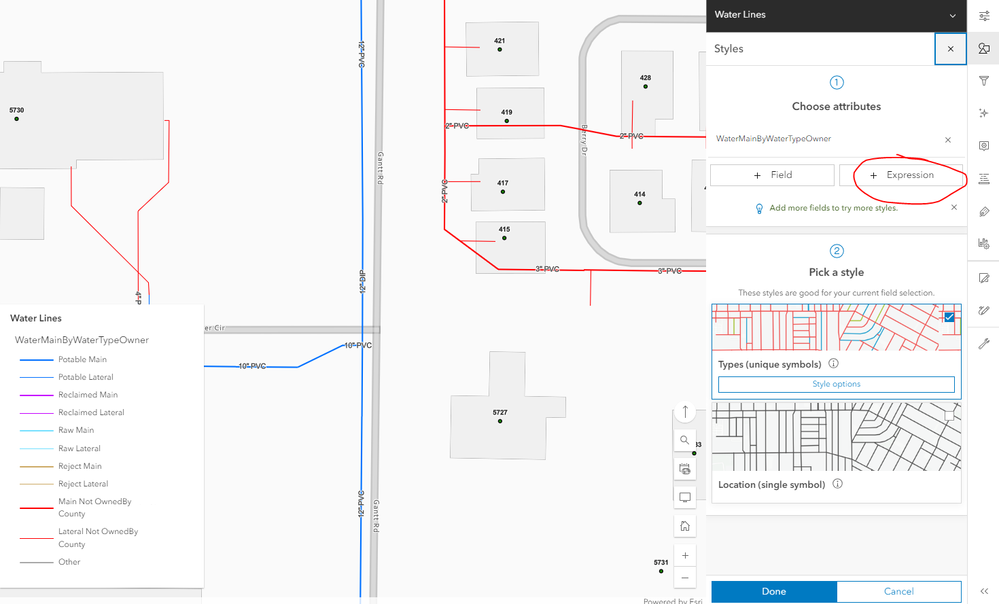
Task: Click the 'Water Lines' legend title
Action: coord(36,318)
